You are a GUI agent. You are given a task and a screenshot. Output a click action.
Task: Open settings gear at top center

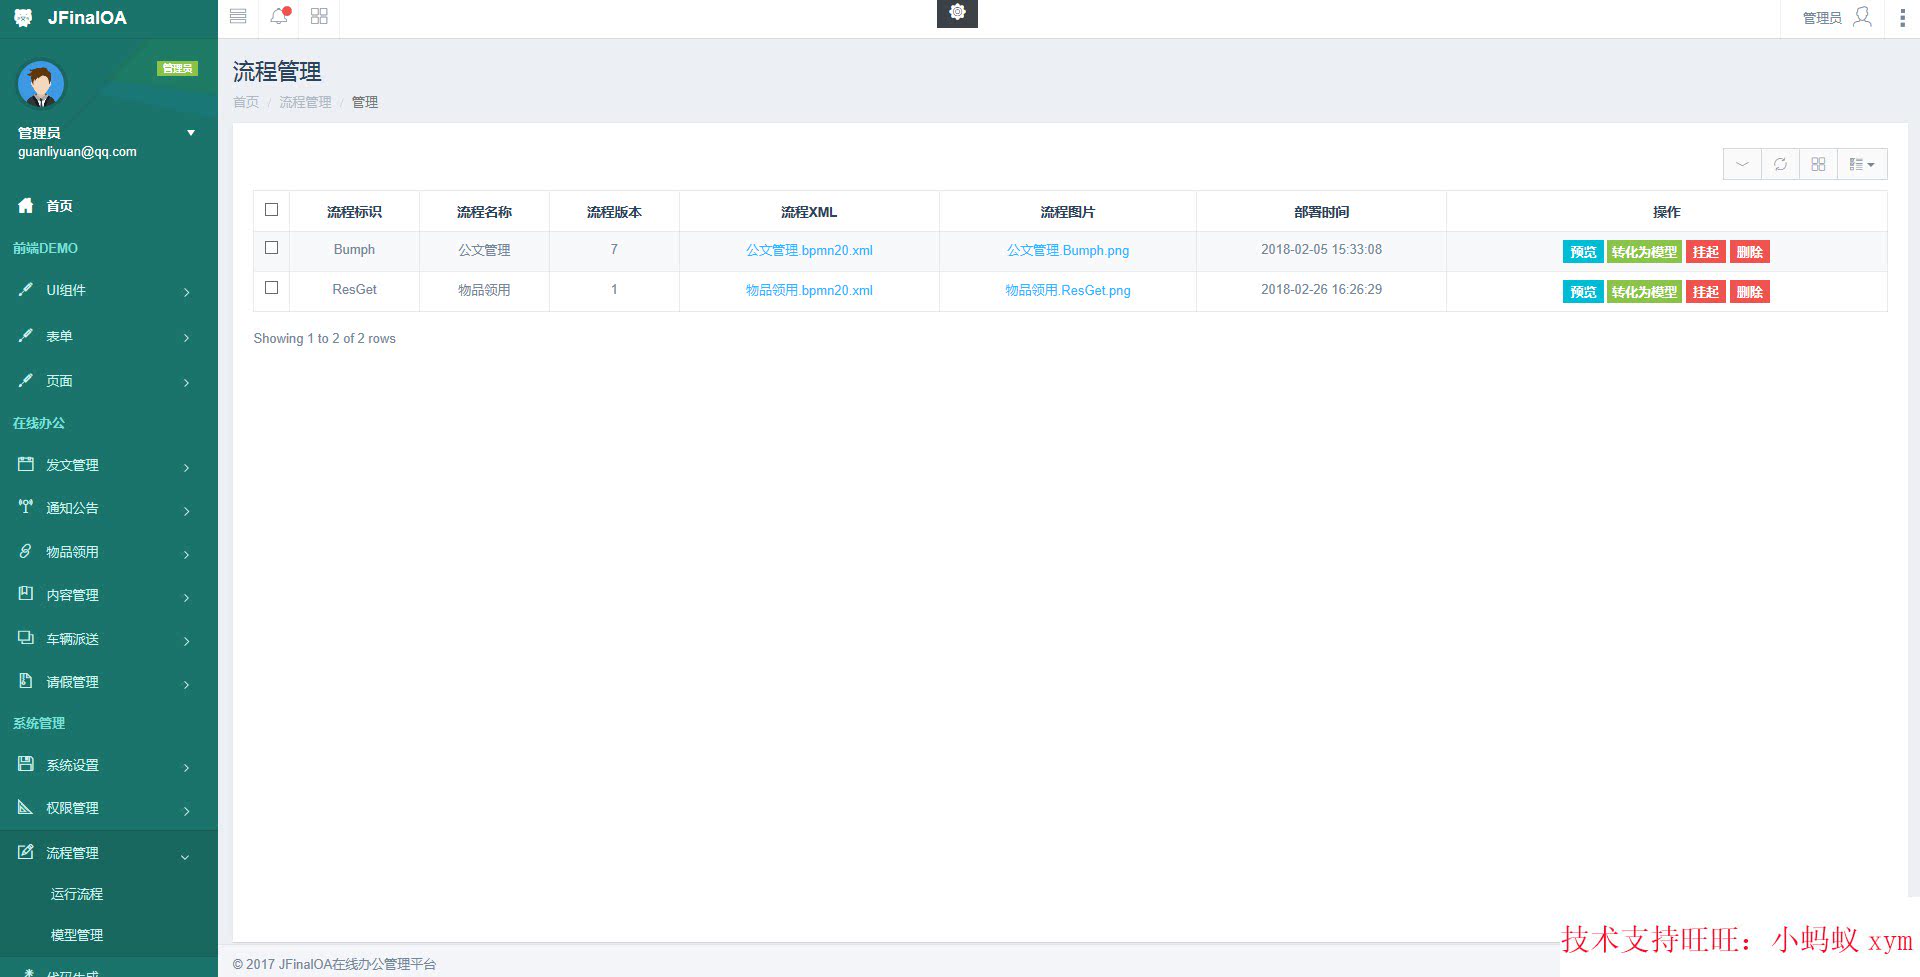tap(957, 13)
